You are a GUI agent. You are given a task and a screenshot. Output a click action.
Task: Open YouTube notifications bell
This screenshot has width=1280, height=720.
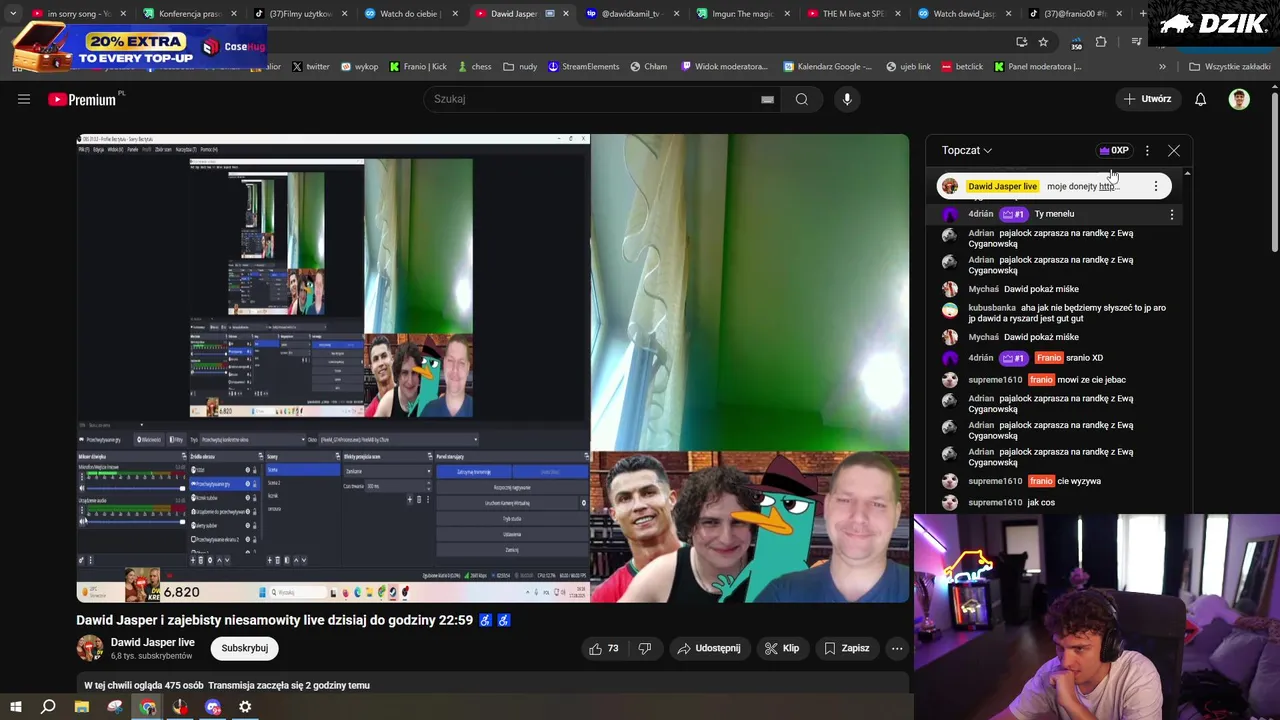pos(1200,99)
